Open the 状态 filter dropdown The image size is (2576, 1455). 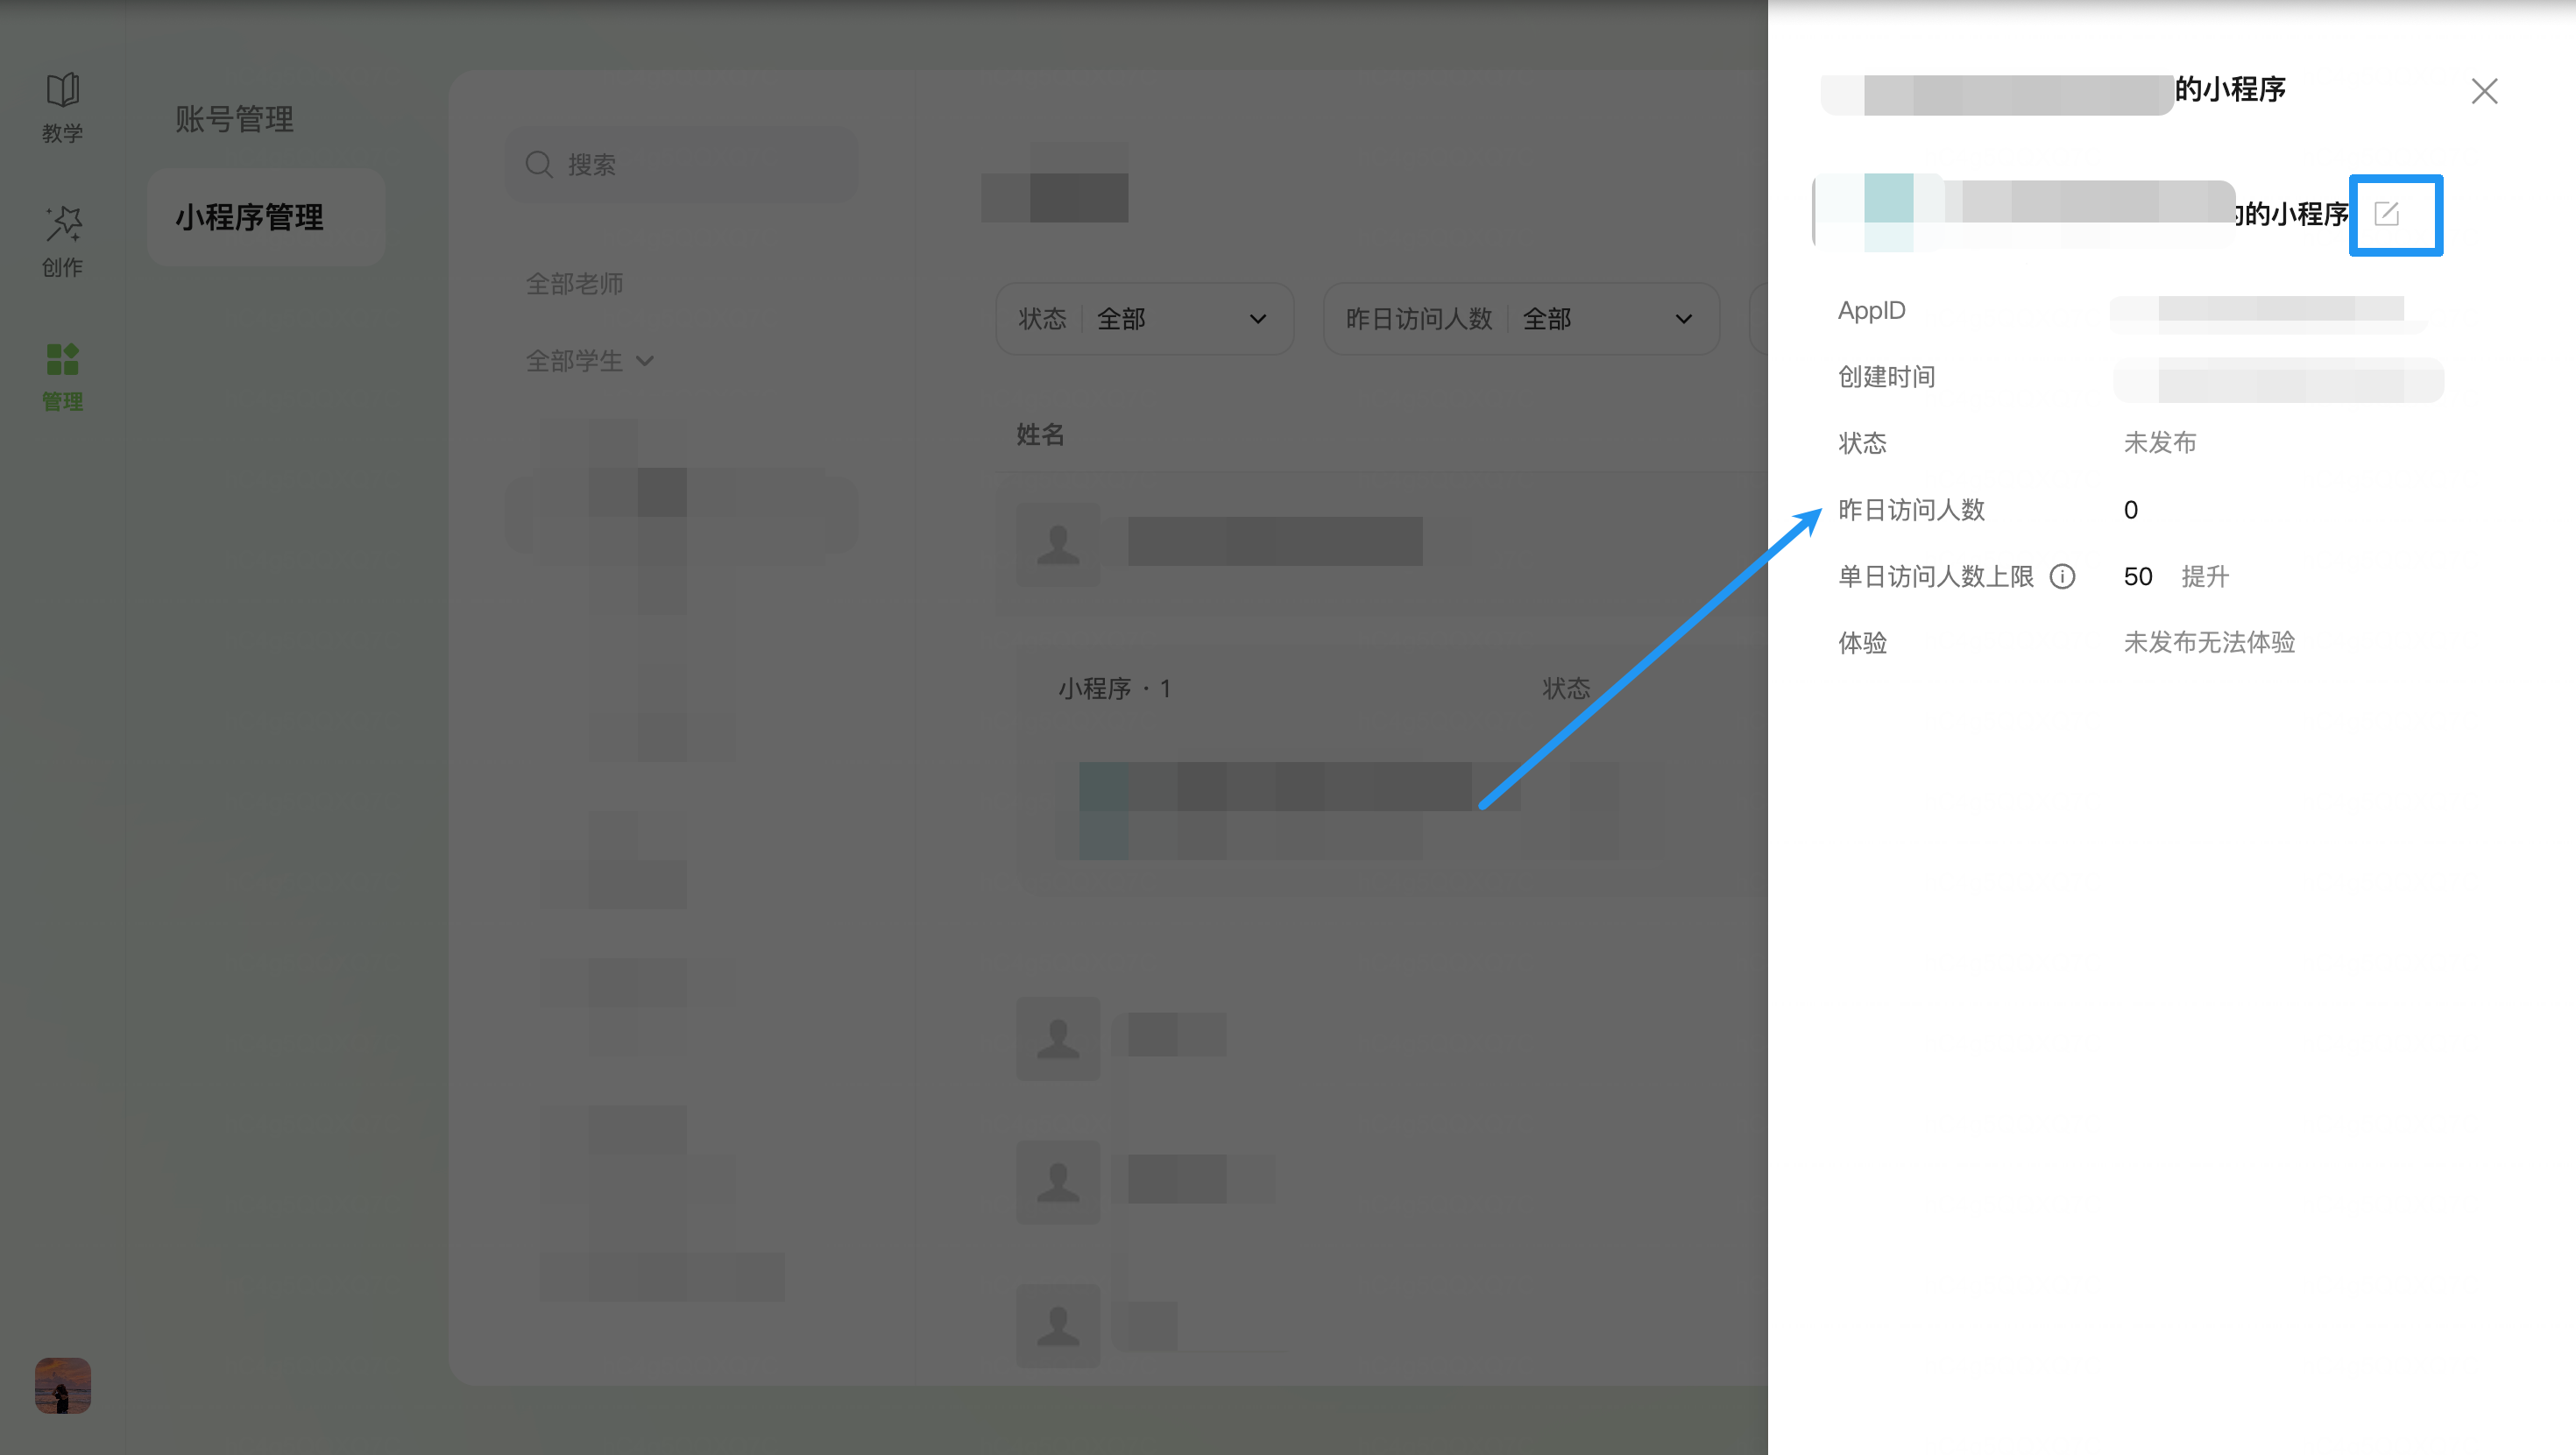[x=1144, y=319]
